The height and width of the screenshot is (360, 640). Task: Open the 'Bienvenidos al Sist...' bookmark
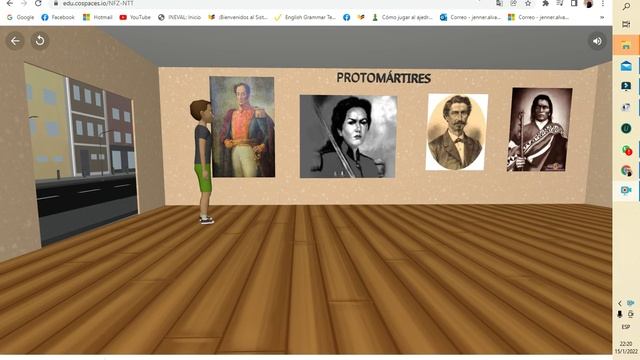coord(238,17)
